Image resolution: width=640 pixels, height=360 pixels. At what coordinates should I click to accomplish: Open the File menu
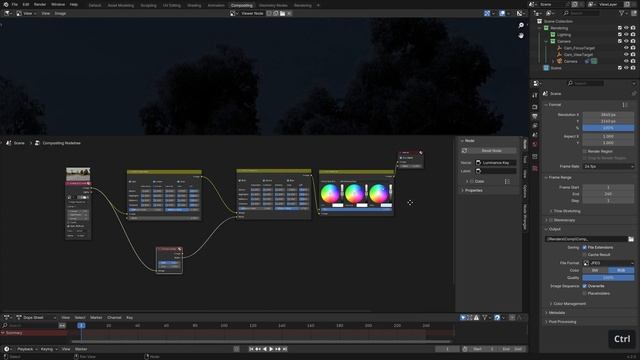[x=15, y=4]
